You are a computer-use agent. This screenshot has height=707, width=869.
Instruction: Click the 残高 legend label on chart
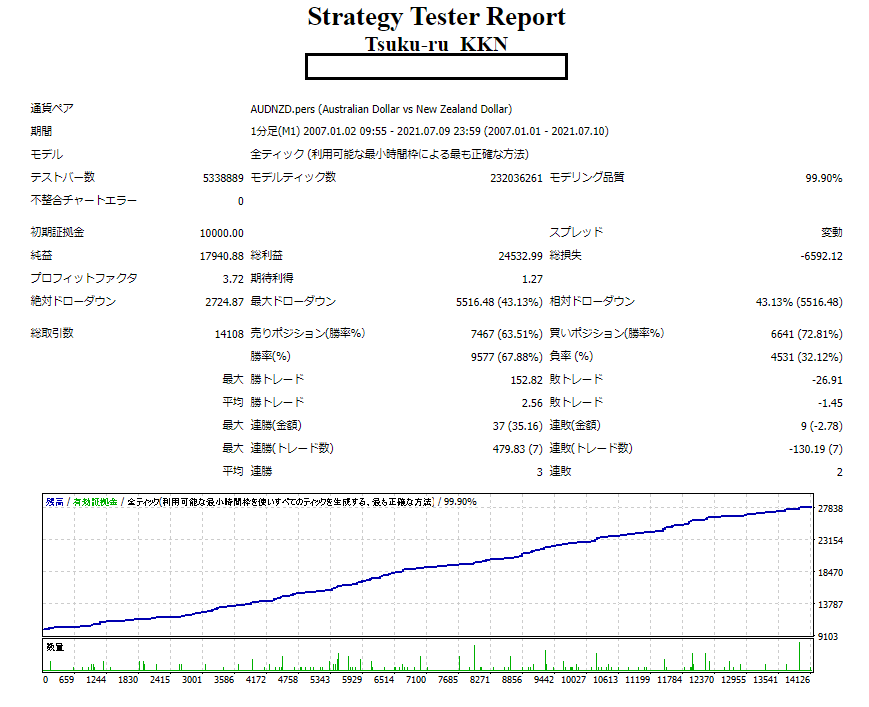coord(54,502)
